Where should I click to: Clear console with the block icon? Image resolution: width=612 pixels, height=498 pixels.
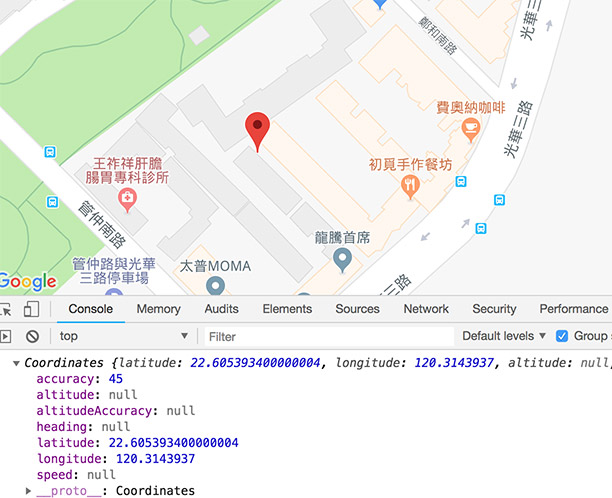(32, 336)
